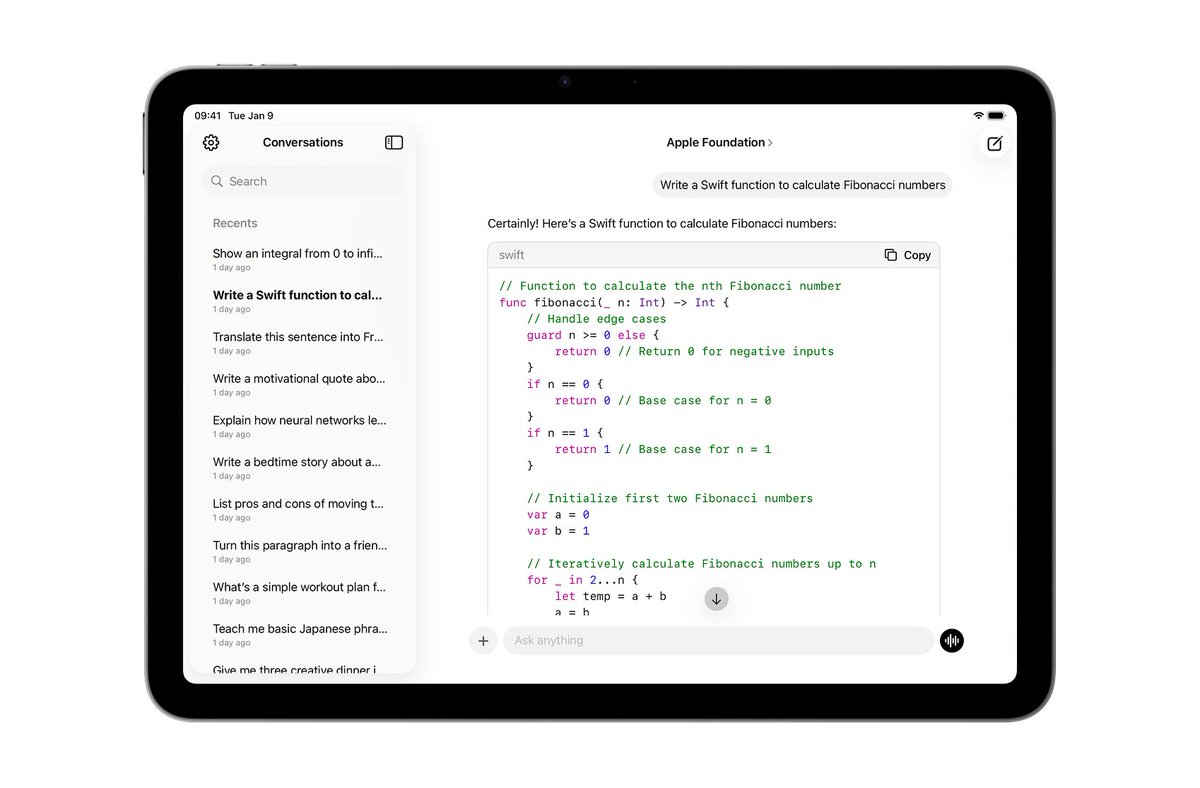The image size is (1200, 788).
Task: Toggle the sidebar panel icon
Action: click(394, 143)
